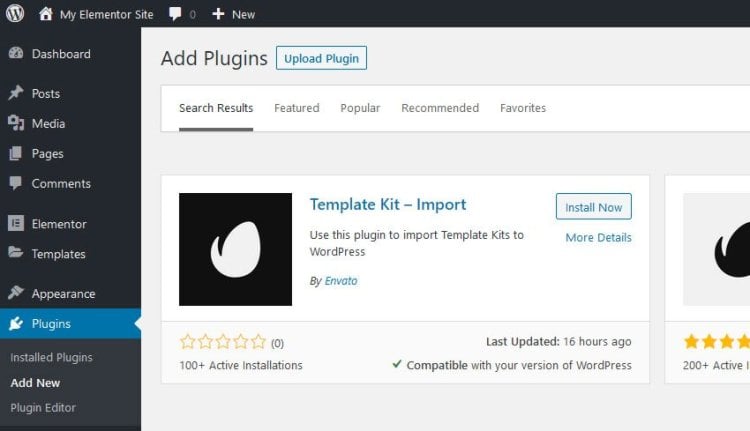Click the Appearance paintbrush icon
The width and height of the screenshot is (750, 431).
point(16,293)
